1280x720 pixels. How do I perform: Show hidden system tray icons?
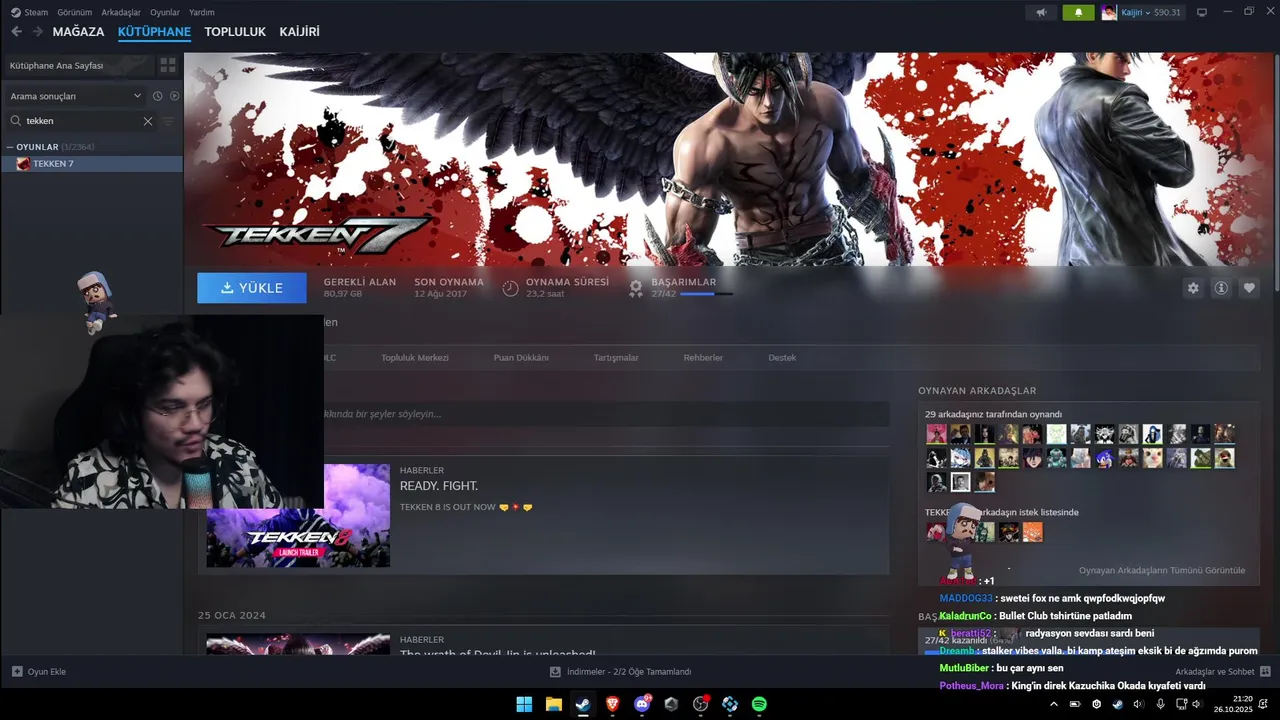(x=1053, y=704)
